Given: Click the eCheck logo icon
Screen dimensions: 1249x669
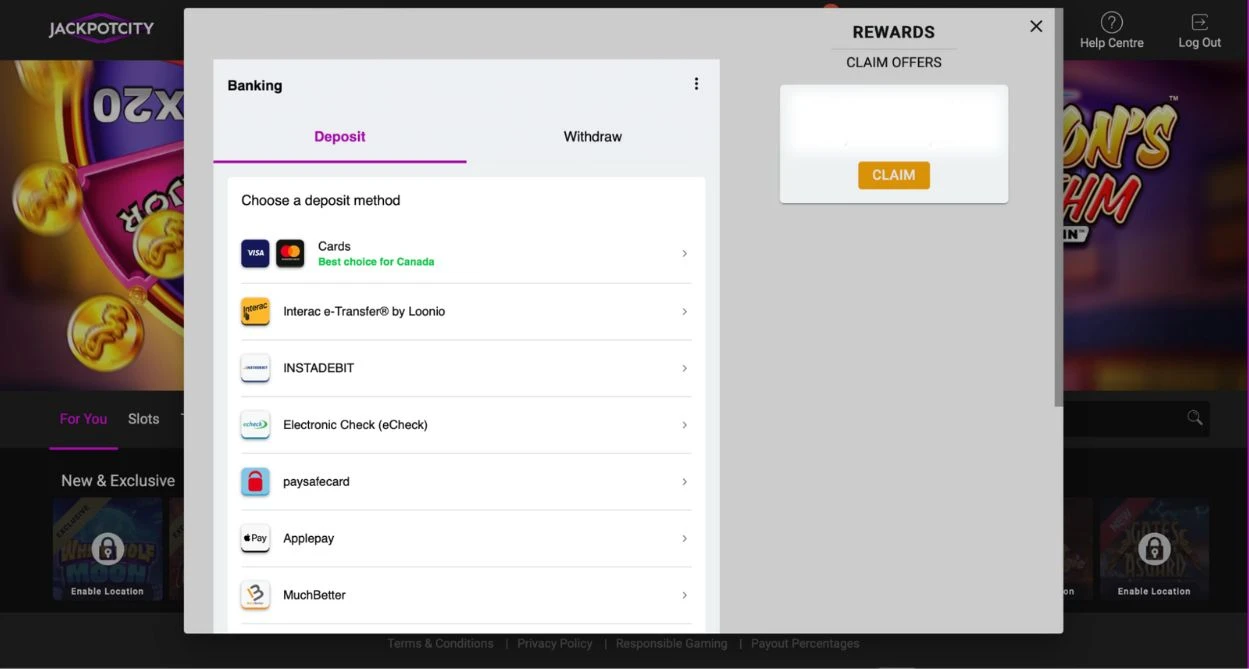Looking at the screenshot, I should (255, 425).
